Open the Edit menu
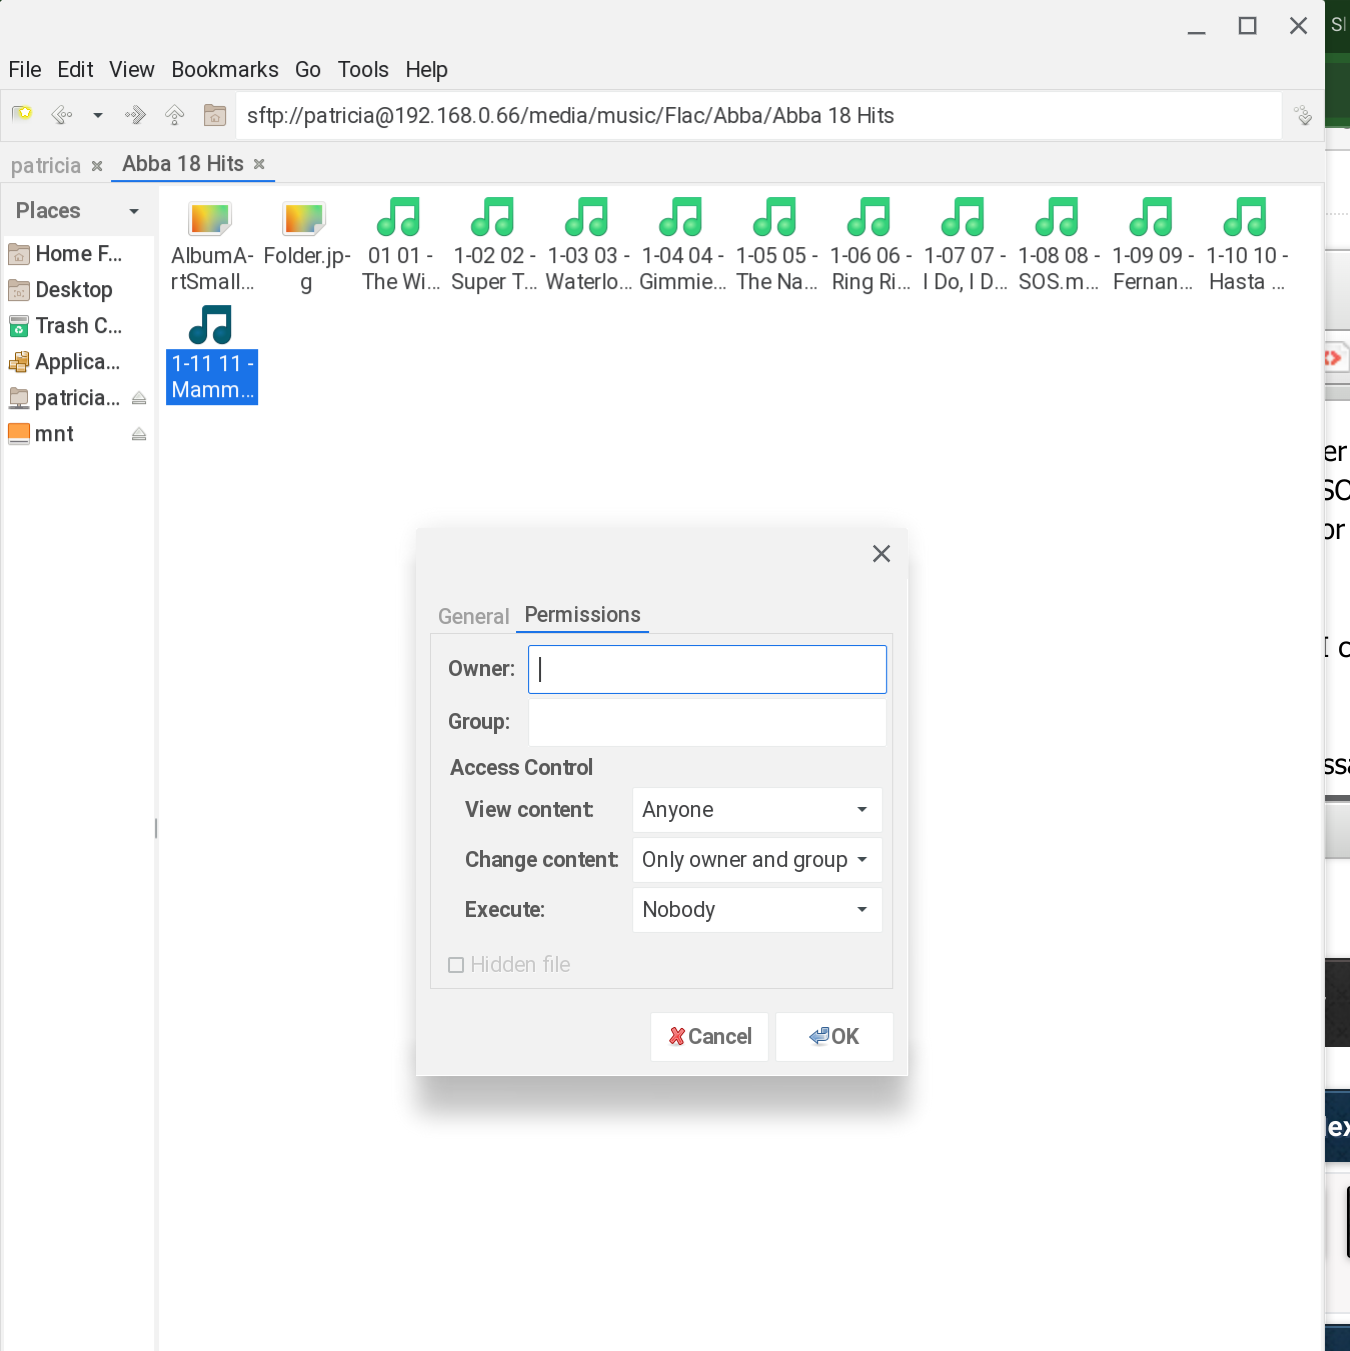1350x1351 pixels. pyautogui.click(x=75, y=70)
